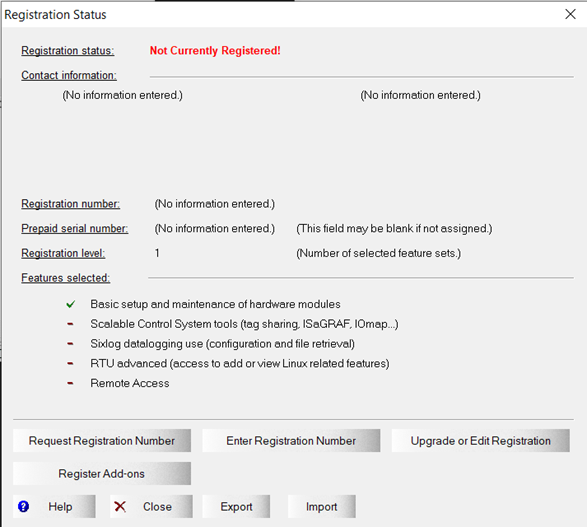Click Request Registration Number button
The width and height of the screenshot is (587, 527).
point(102,441)
